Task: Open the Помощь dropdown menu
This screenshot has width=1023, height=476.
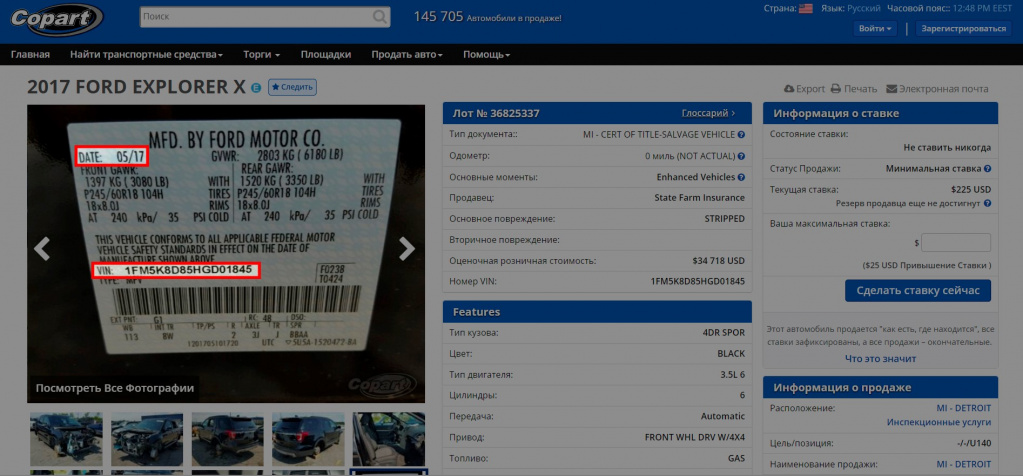Action: (x=487, y=55)
